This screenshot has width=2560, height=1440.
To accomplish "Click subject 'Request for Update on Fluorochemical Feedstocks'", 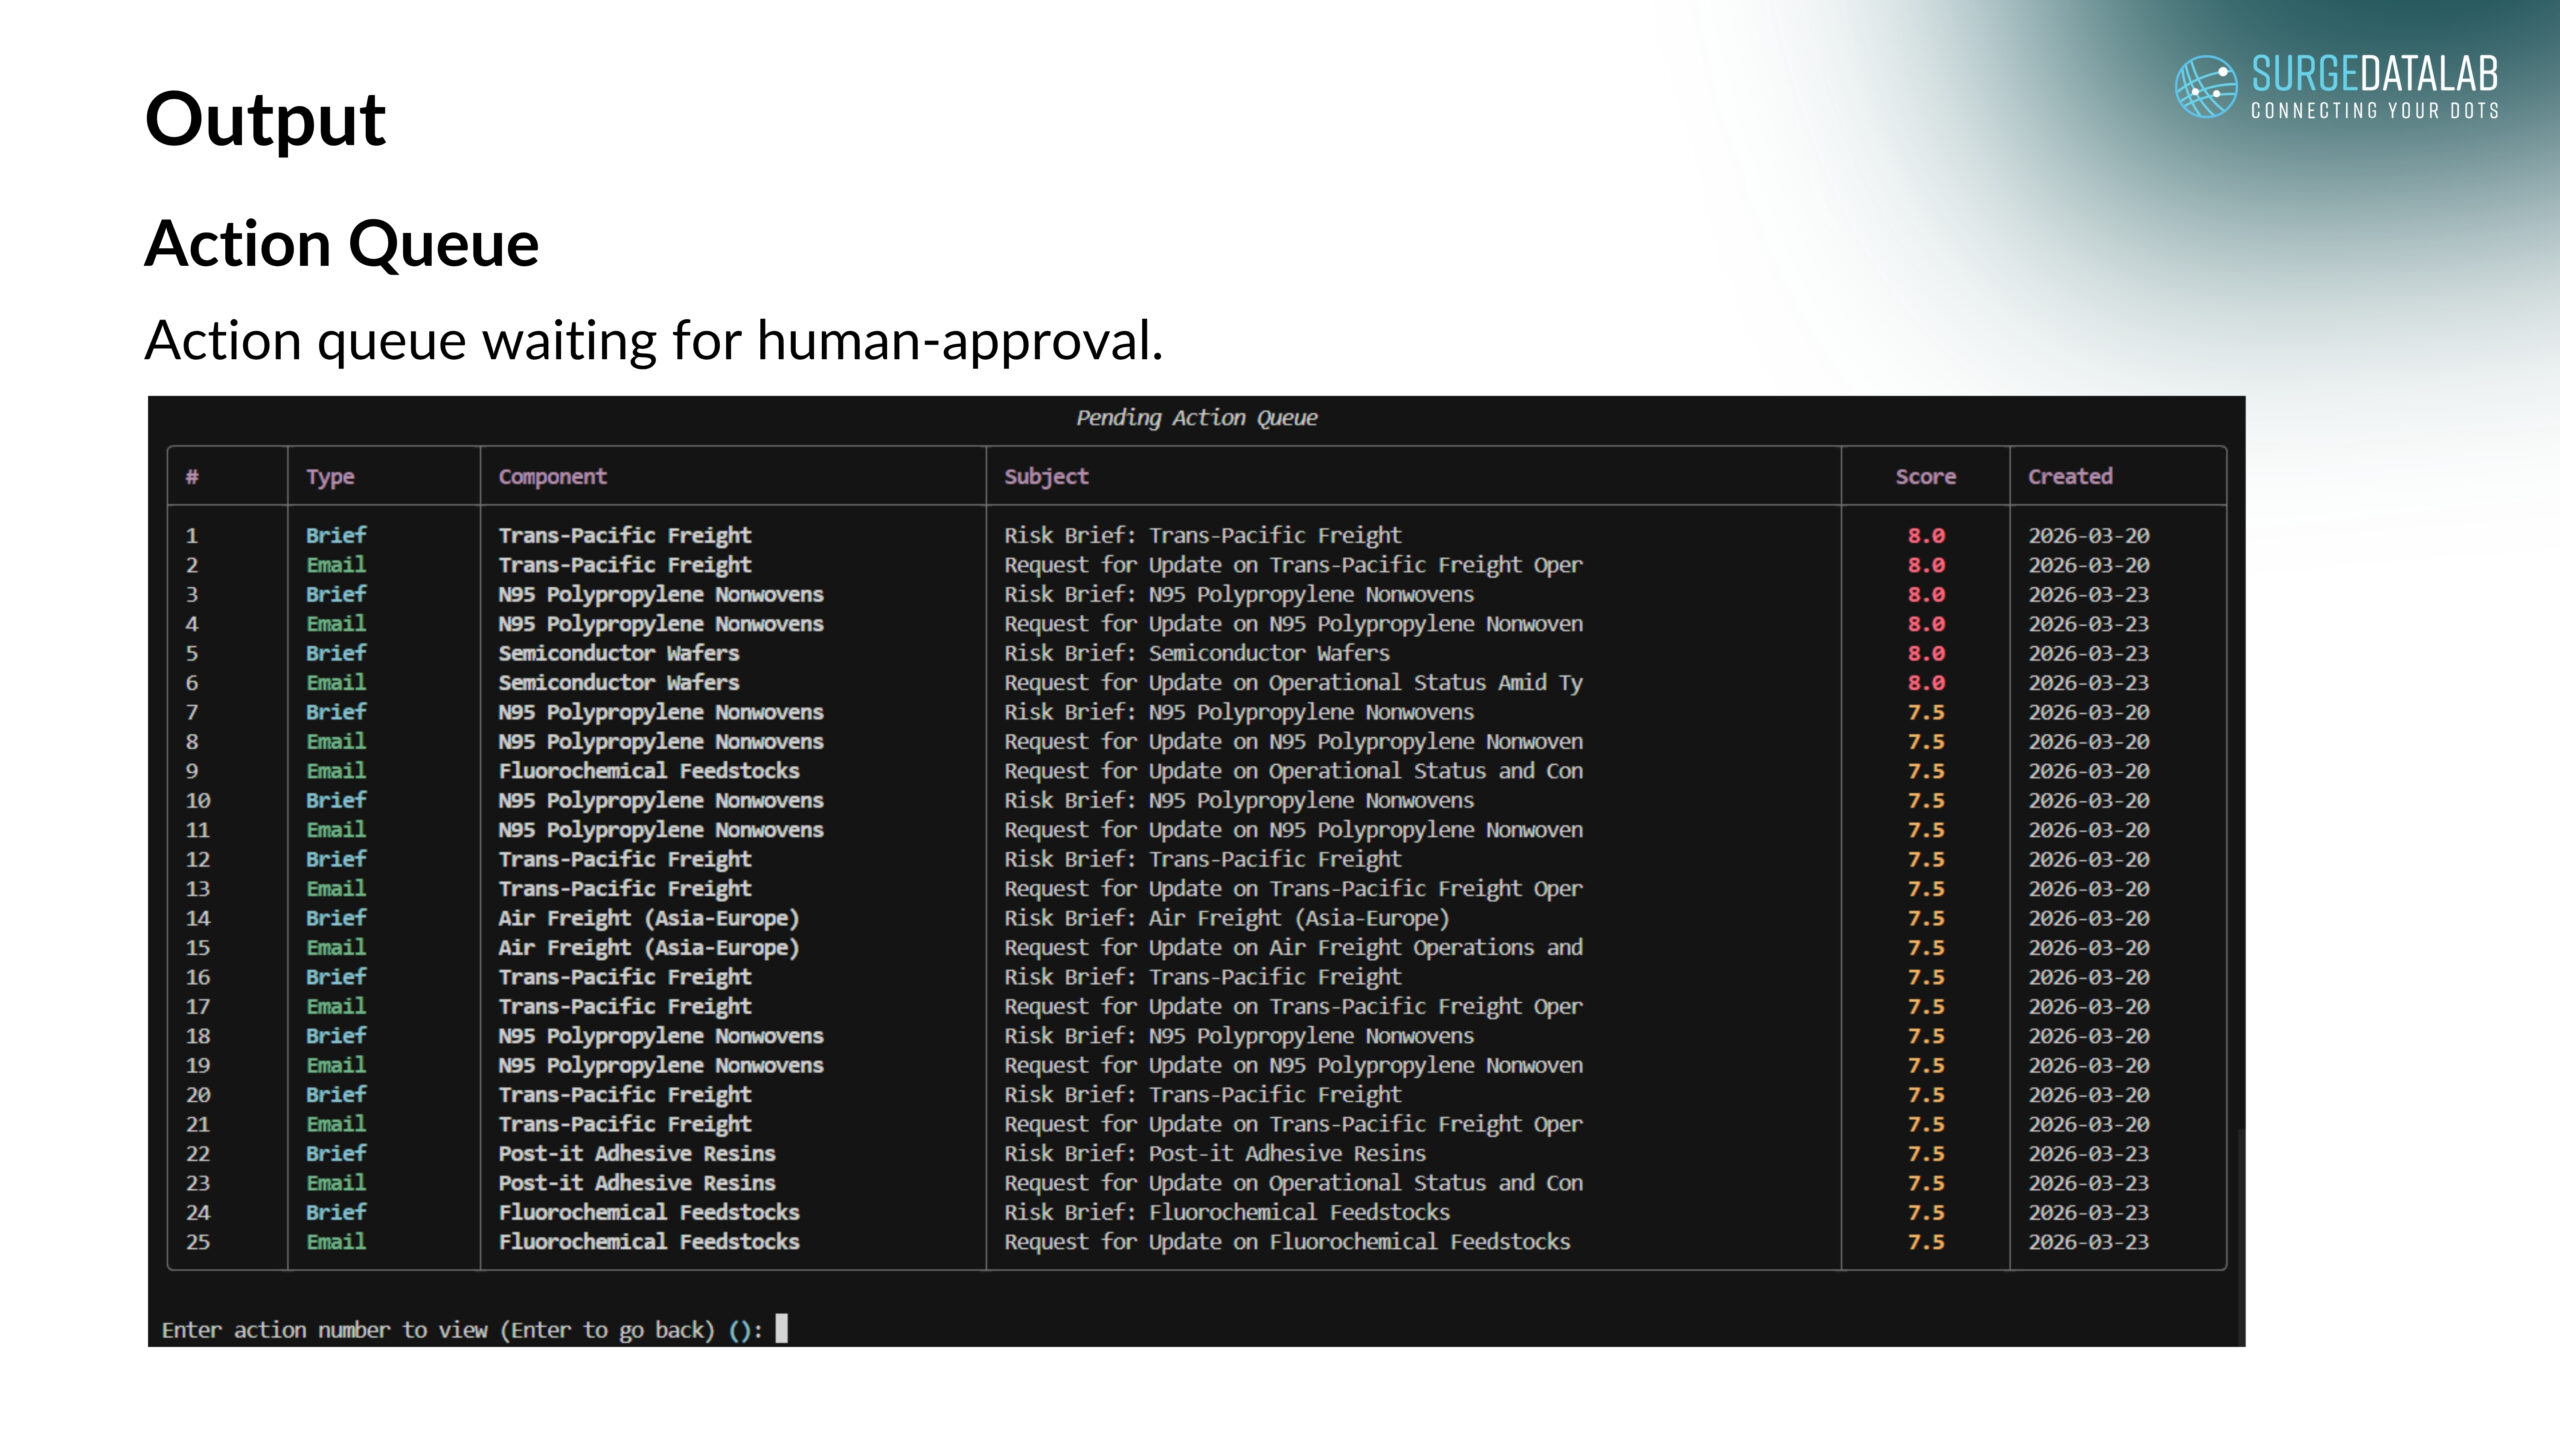I will [1286, 1241].
